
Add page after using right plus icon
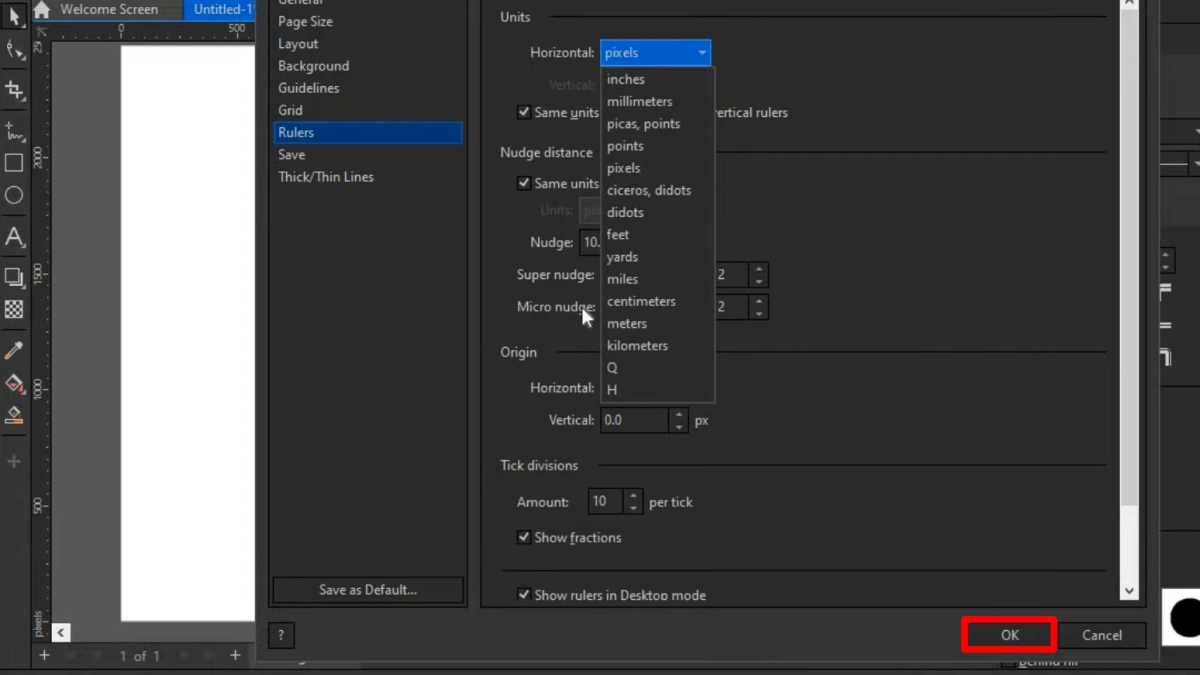[x=235, y=655]
